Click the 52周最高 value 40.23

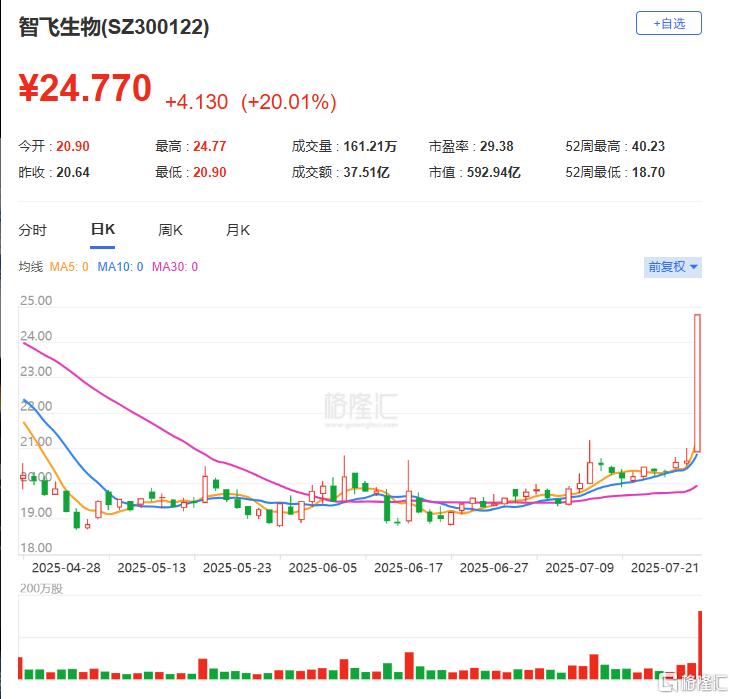[648, 147]
